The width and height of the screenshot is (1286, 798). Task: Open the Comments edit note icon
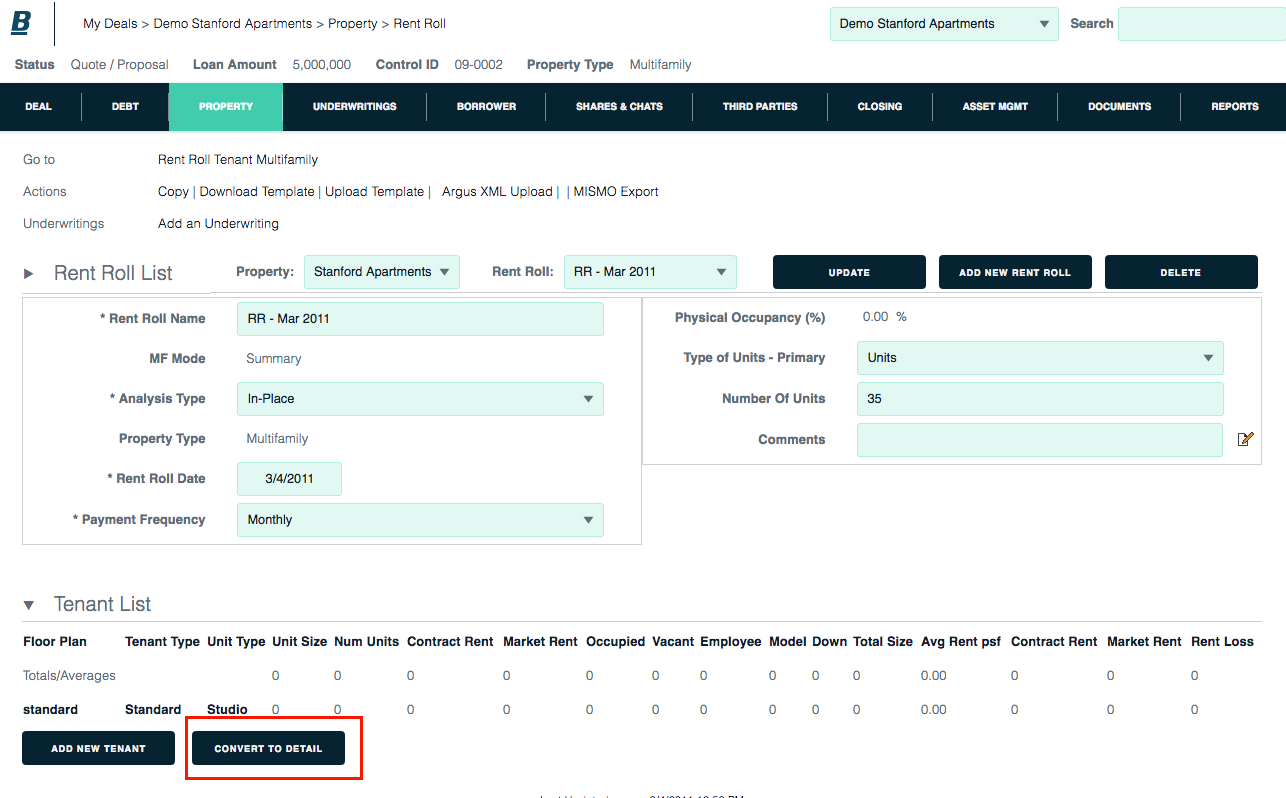[1245, 439]
